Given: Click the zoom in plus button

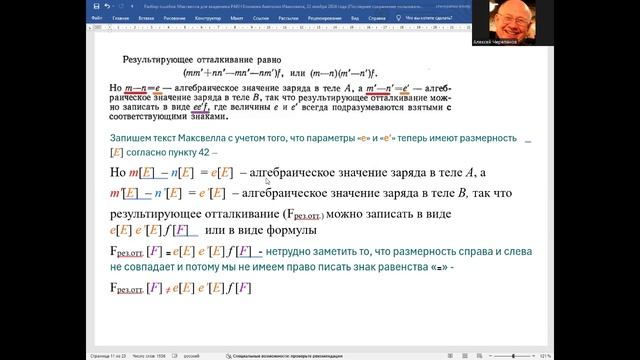Looking at the screenshot, I should click(x=533, y=356).
